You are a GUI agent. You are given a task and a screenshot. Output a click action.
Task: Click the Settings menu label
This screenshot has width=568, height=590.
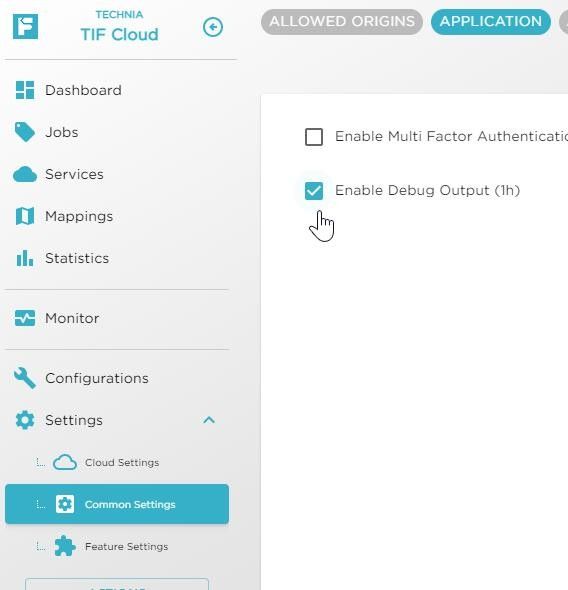pos(74,420)
